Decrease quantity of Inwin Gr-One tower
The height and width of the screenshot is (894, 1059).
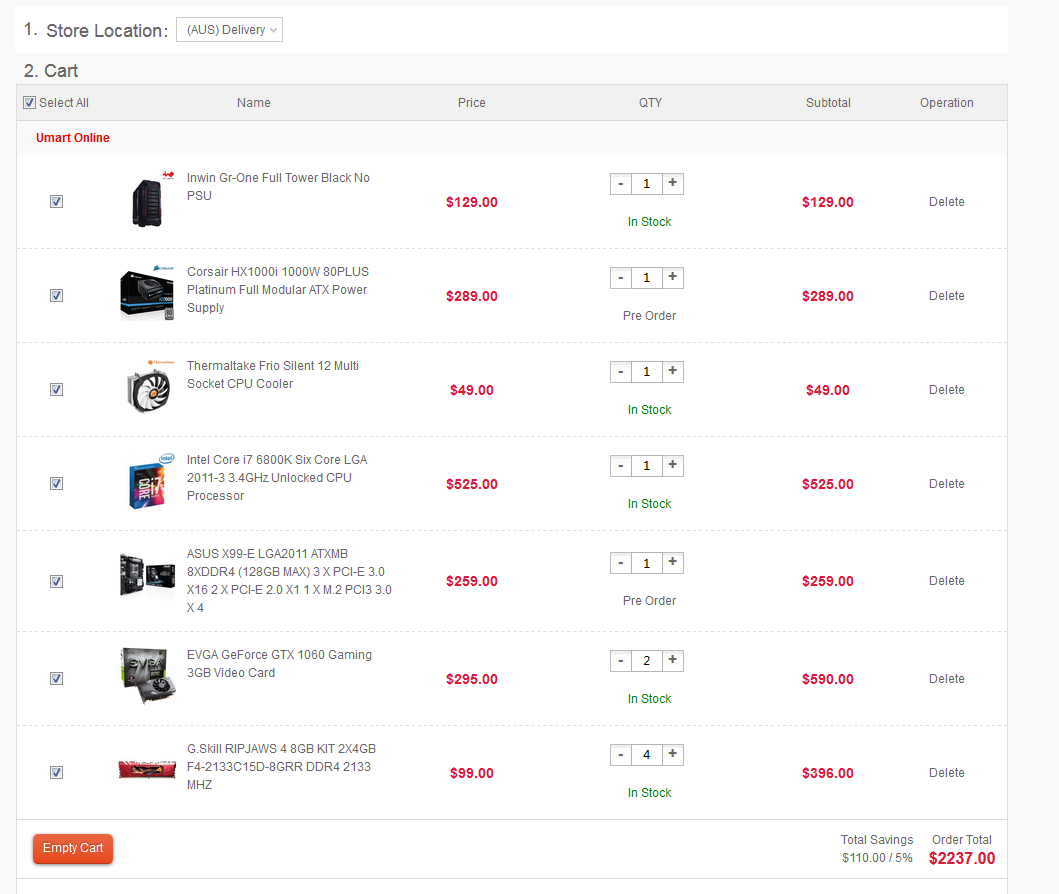pos(621,184)
